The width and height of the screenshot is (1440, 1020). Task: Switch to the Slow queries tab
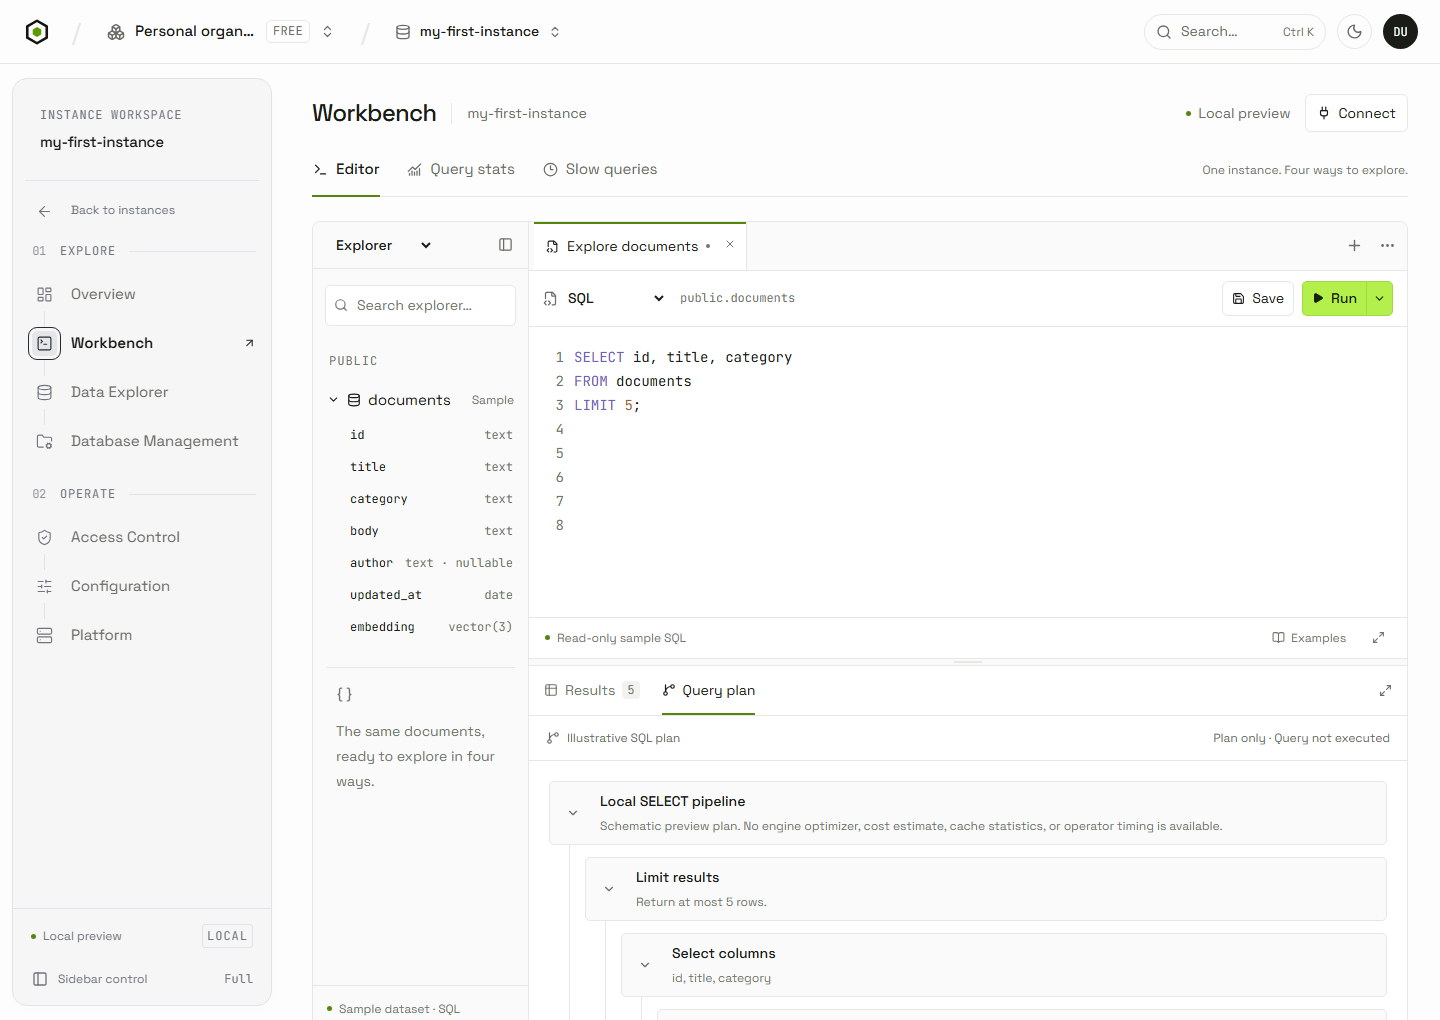[600, 169]
